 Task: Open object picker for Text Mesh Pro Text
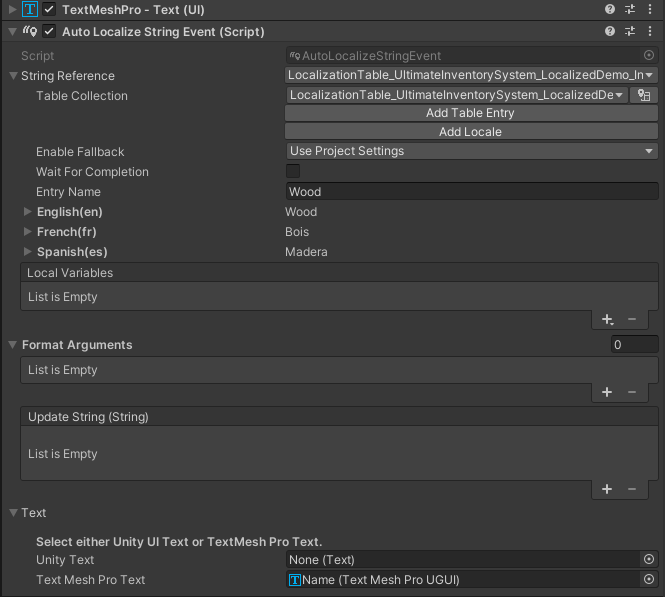[649, 579]
